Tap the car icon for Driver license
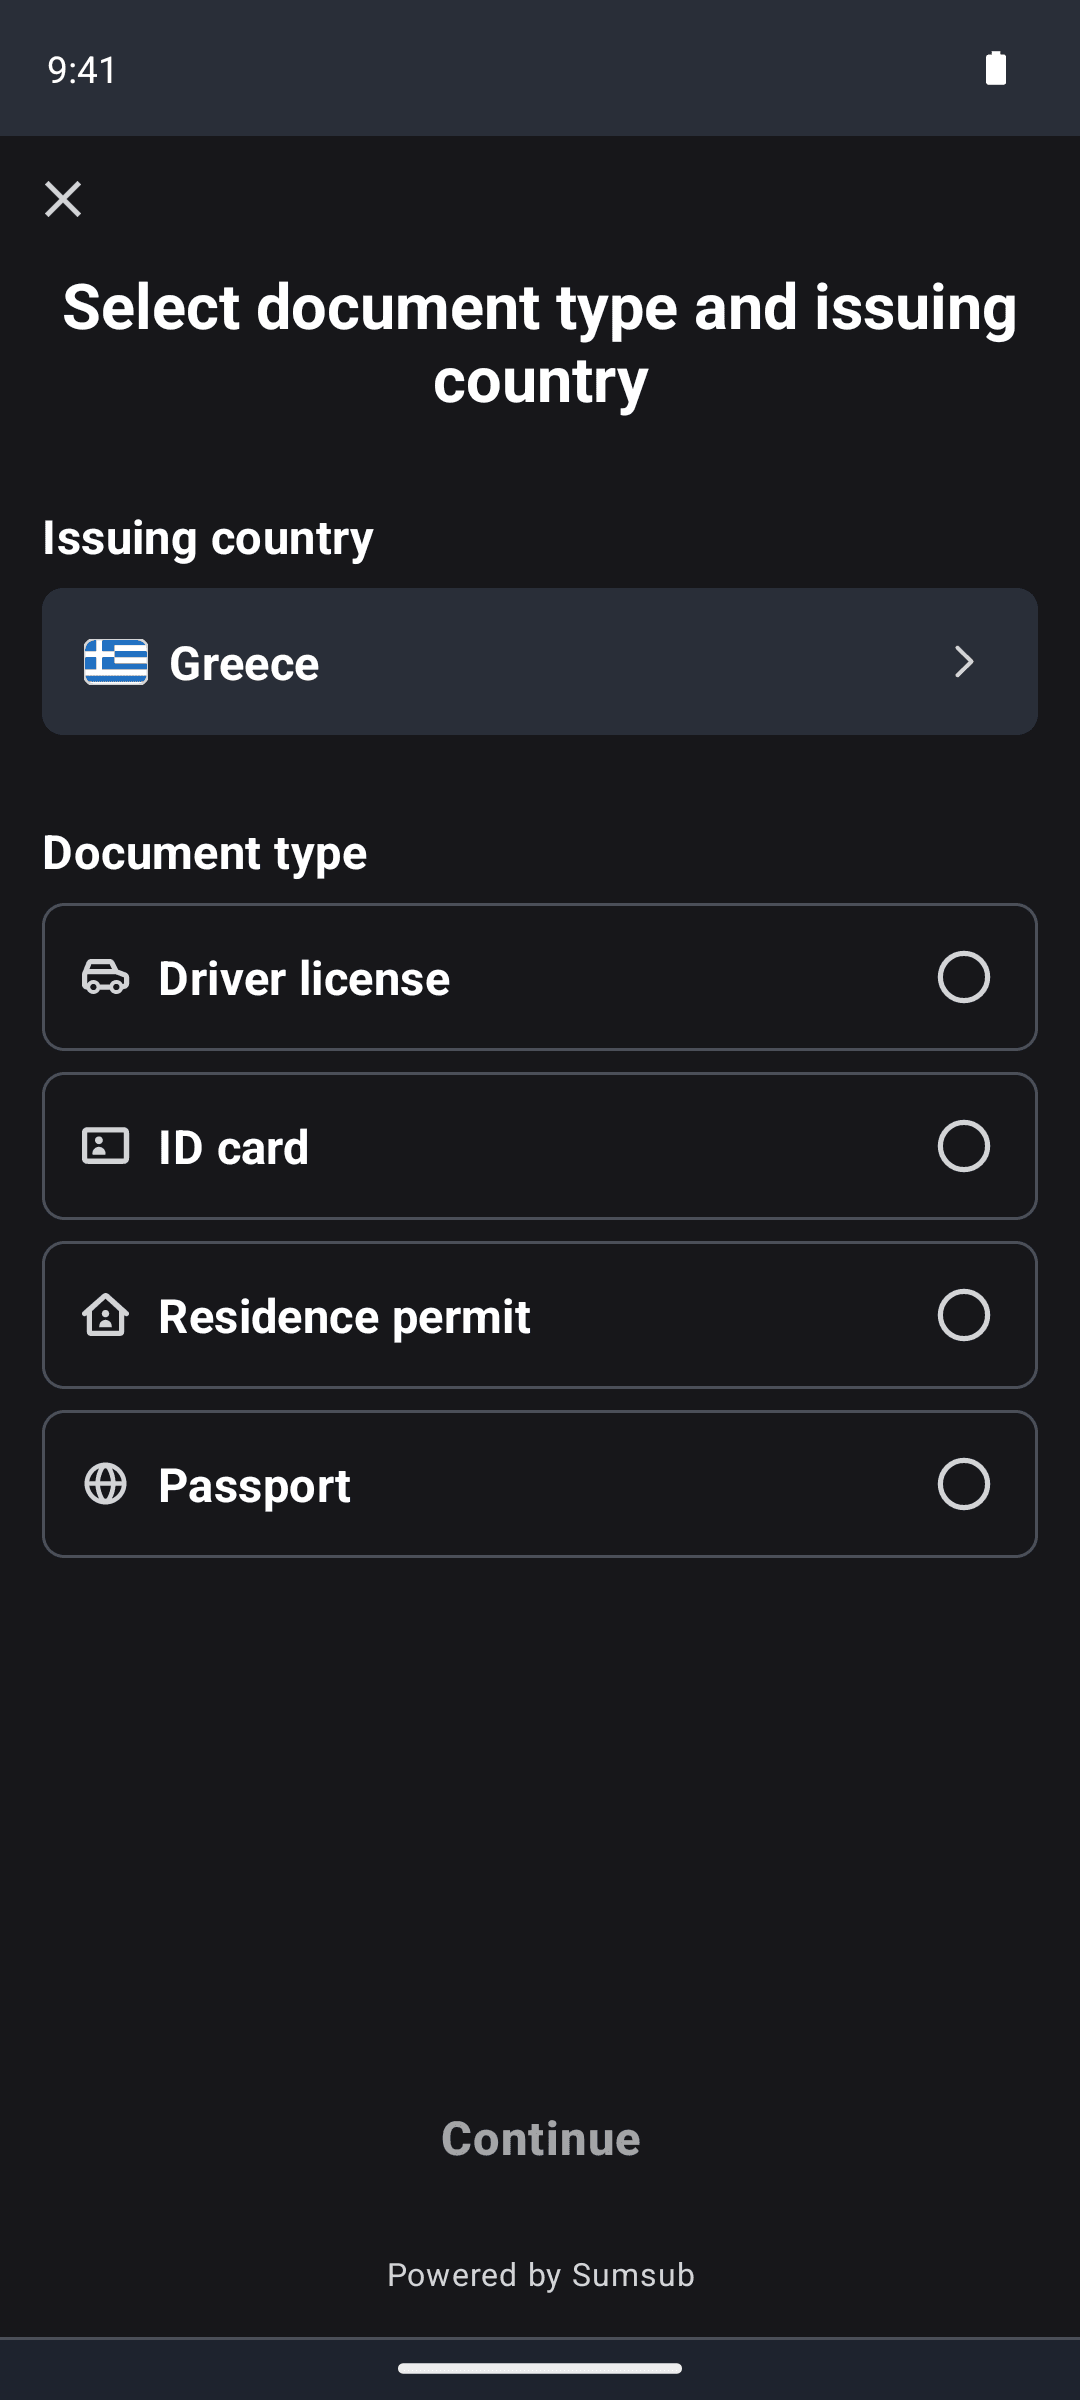The width and height of the screenshot is (1080, 2400). pyautogui.click(x=105, y=977)
